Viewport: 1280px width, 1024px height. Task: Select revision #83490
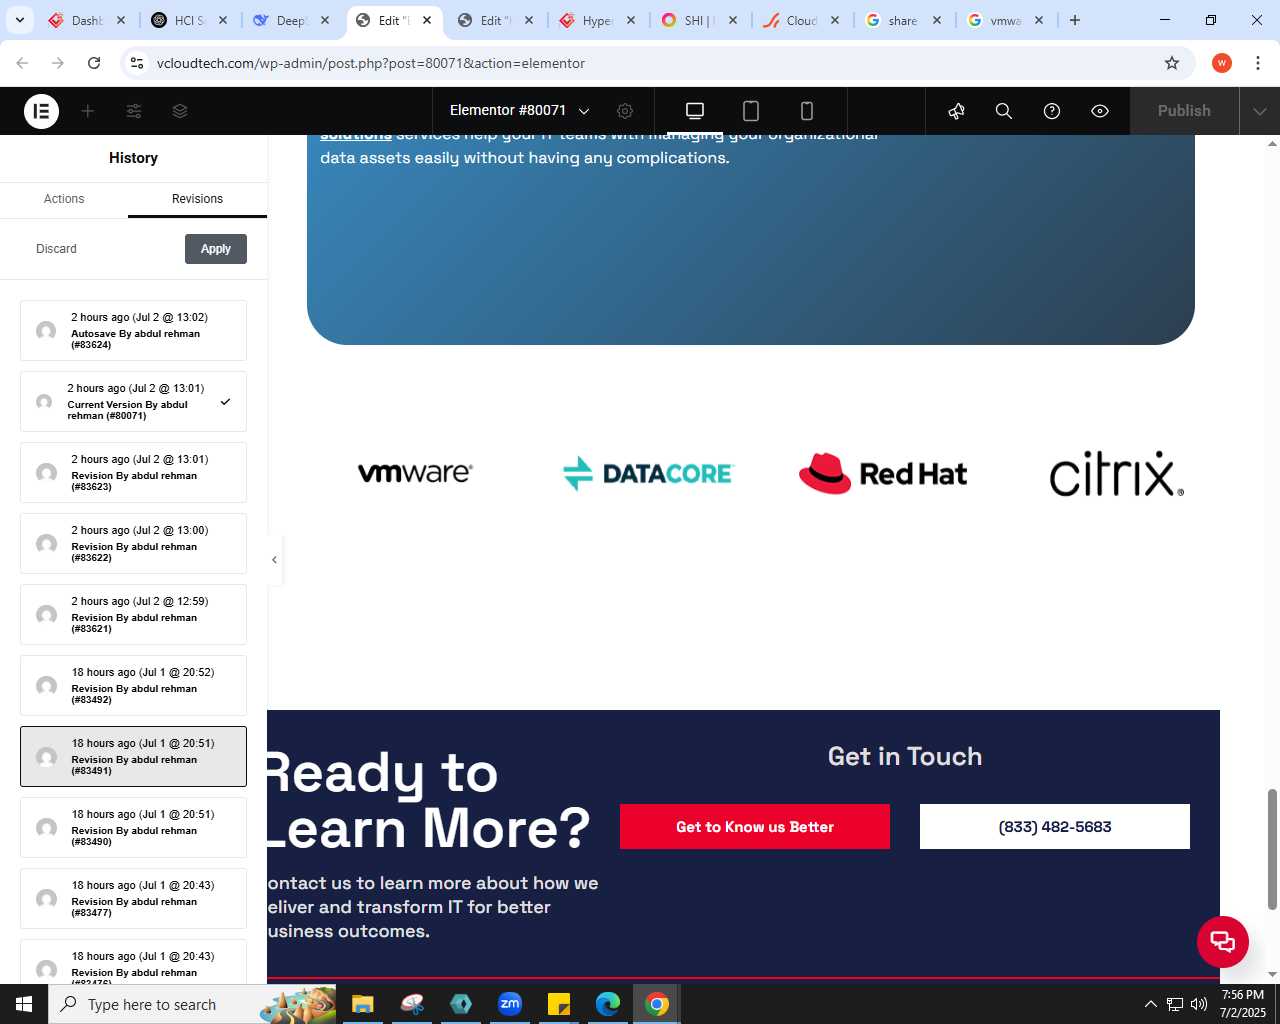click(x=133, y=828)
